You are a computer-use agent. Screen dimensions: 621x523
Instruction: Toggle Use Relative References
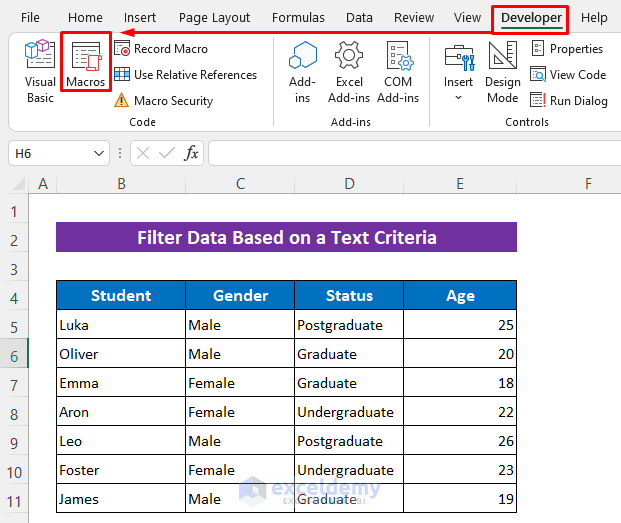coord(185,74)
